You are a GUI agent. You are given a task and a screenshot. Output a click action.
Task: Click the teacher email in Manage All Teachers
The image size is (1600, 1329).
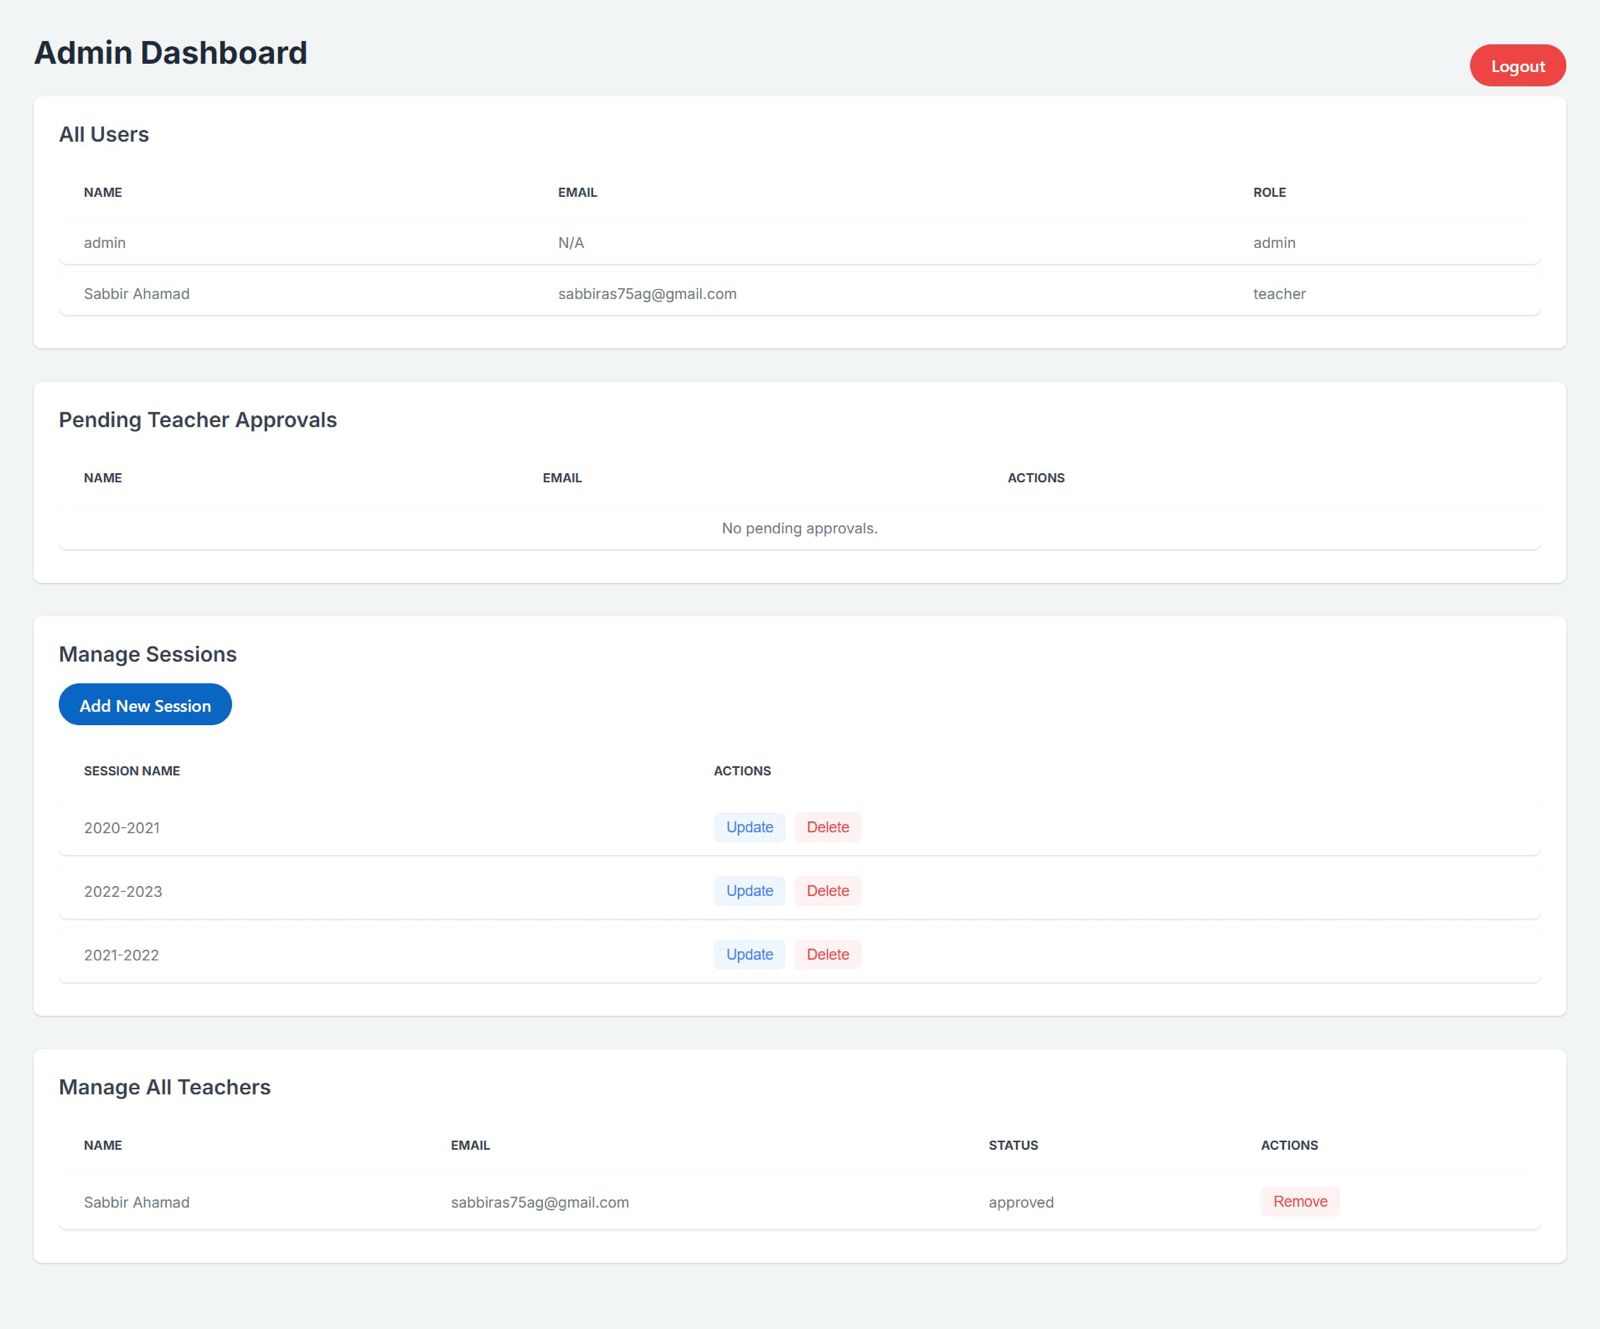pos(540,1202)
